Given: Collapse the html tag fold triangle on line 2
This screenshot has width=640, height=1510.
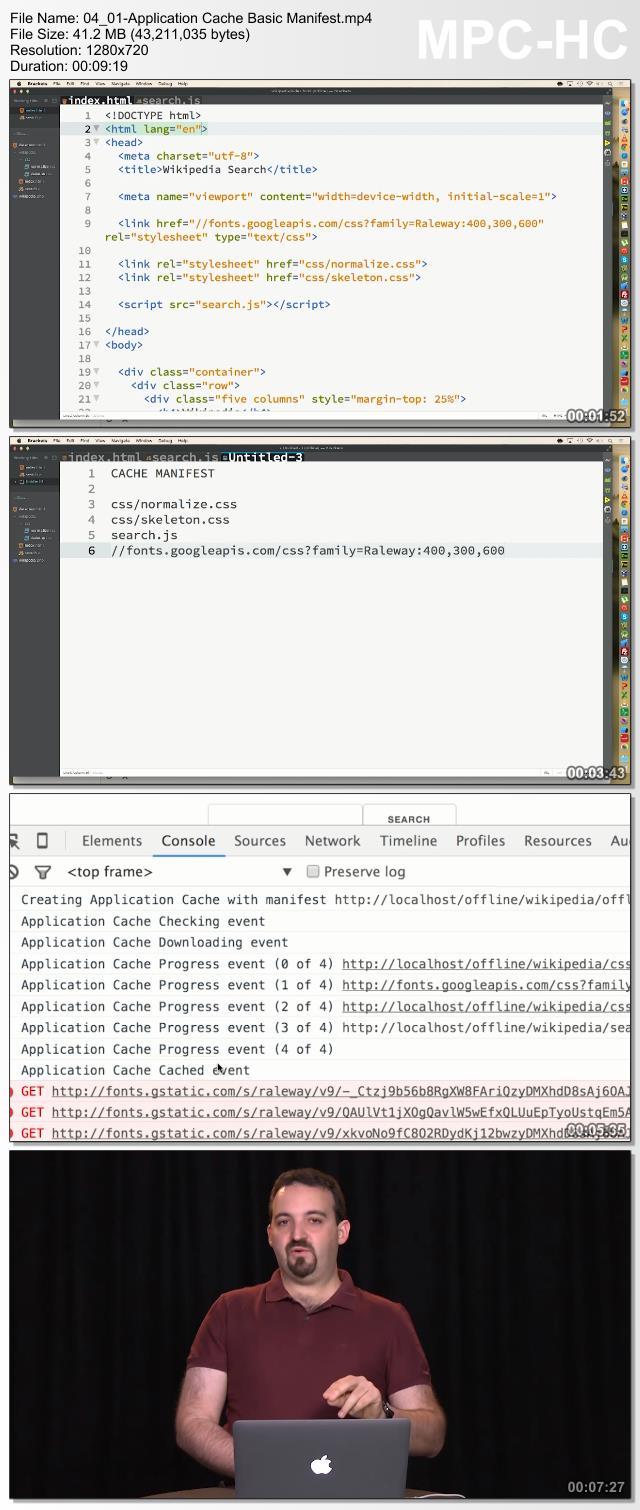Looking at the screenshot, I should pyautogui.click(x=97, y=129).
